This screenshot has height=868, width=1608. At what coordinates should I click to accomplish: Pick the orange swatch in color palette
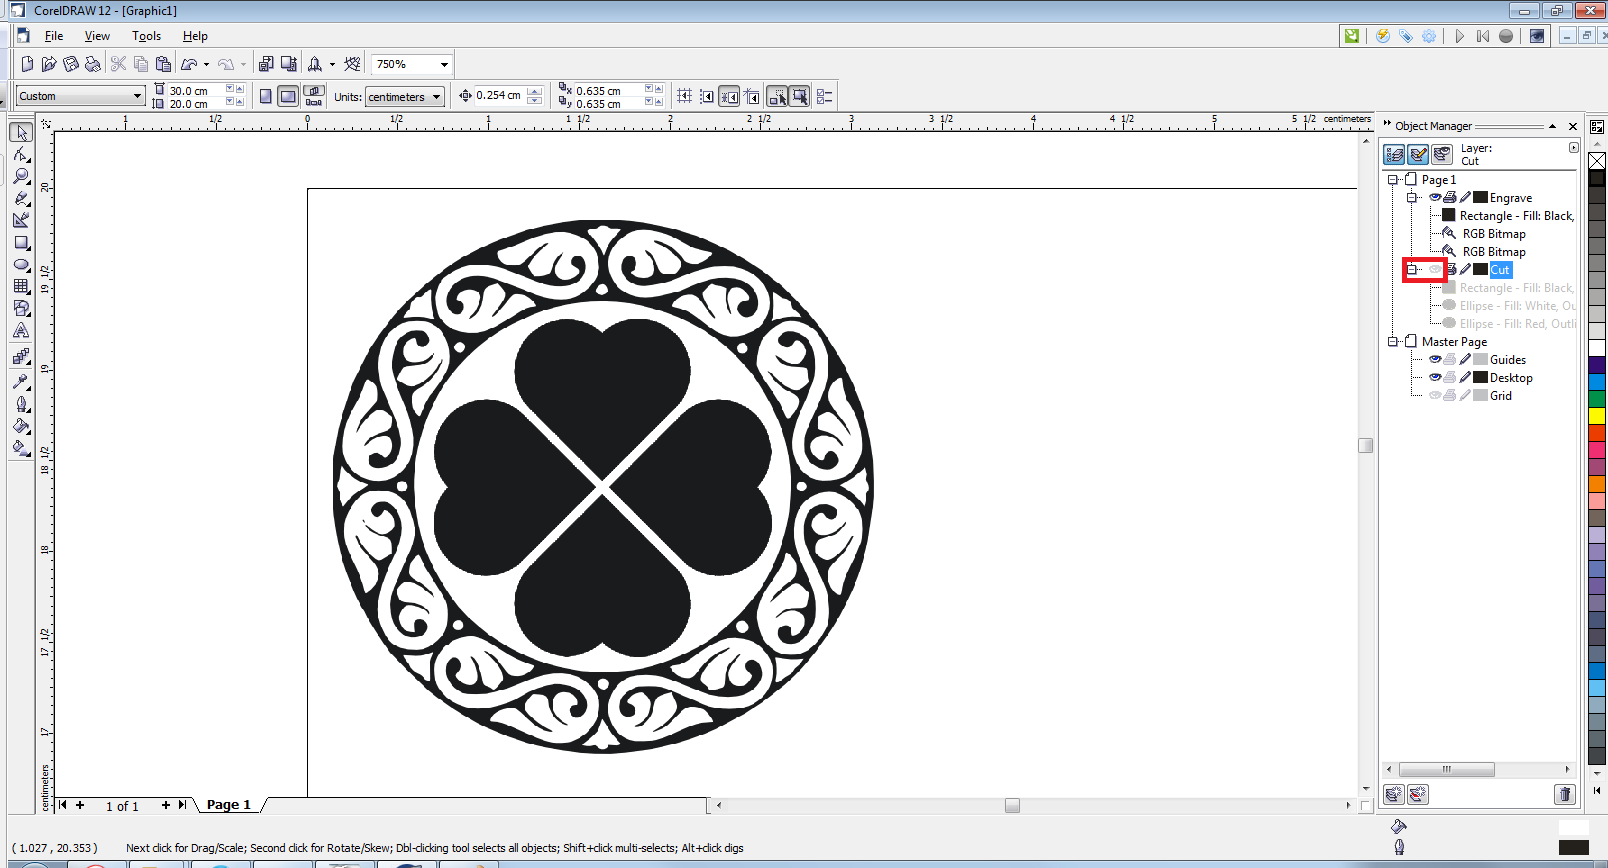tap(1597, 484)
